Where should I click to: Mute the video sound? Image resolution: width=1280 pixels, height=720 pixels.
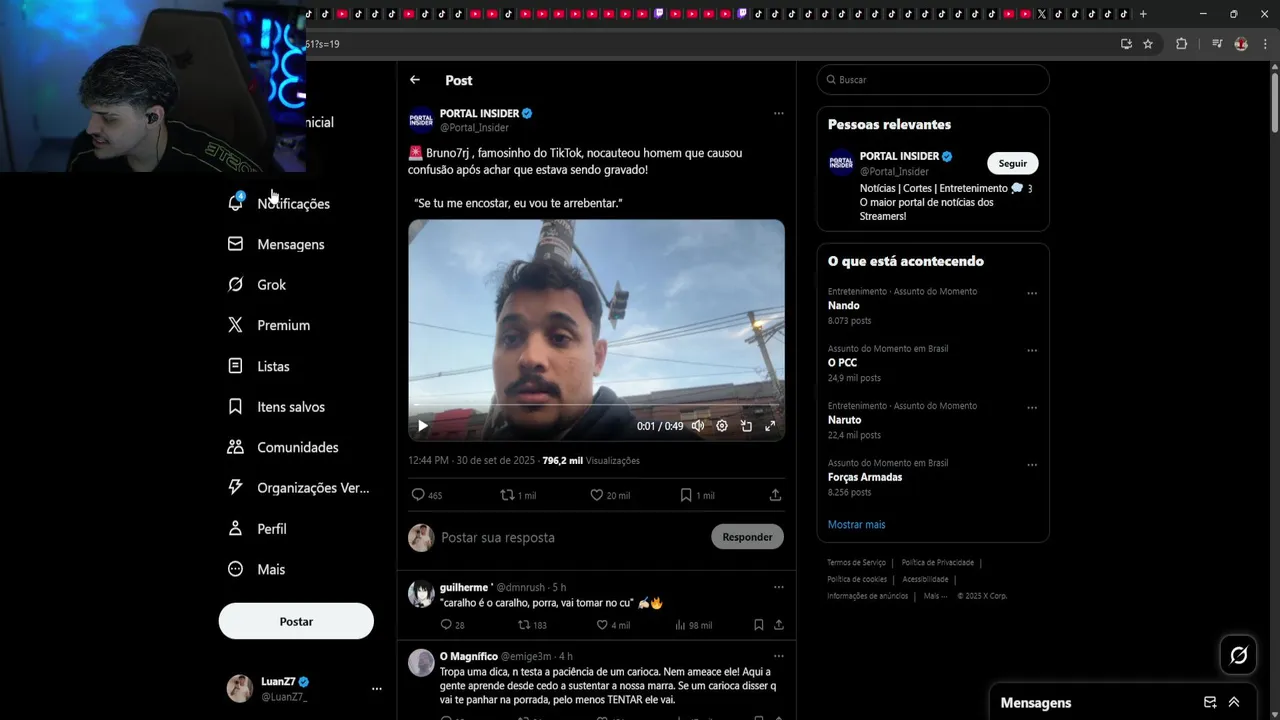point(698,426)
